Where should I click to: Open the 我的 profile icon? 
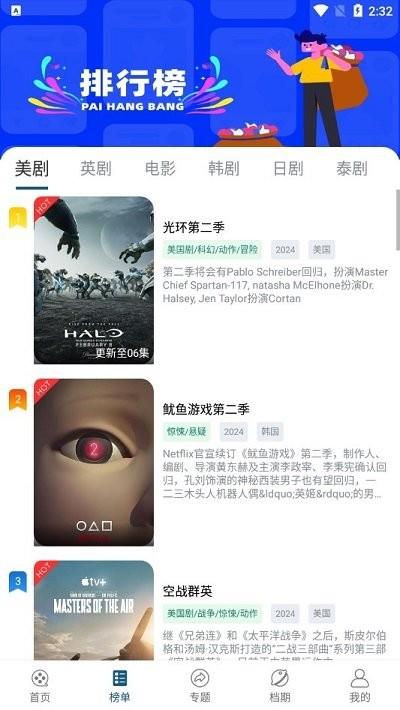pos(360,678)
